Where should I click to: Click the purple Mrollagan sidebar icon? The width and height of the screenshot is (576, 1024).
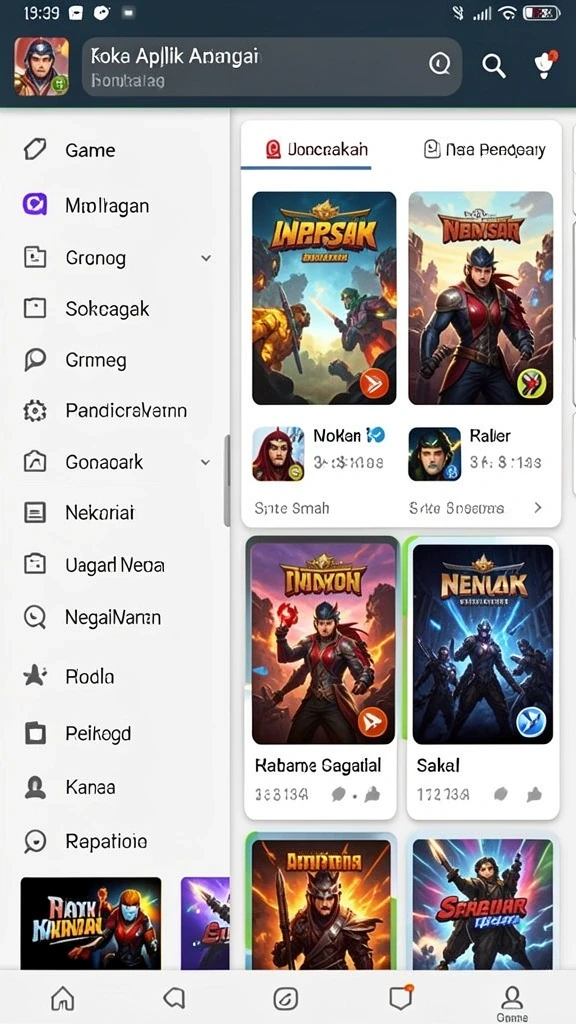click(x=35, y=205)
